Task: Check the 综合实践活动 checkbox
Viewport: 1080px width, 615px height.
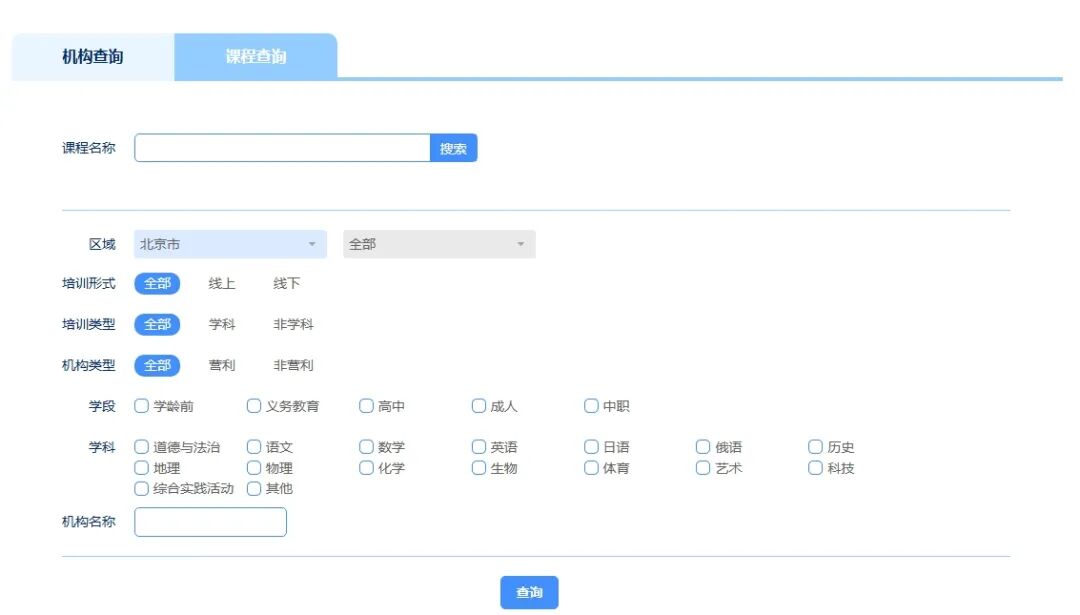Action: pos(142,489)
